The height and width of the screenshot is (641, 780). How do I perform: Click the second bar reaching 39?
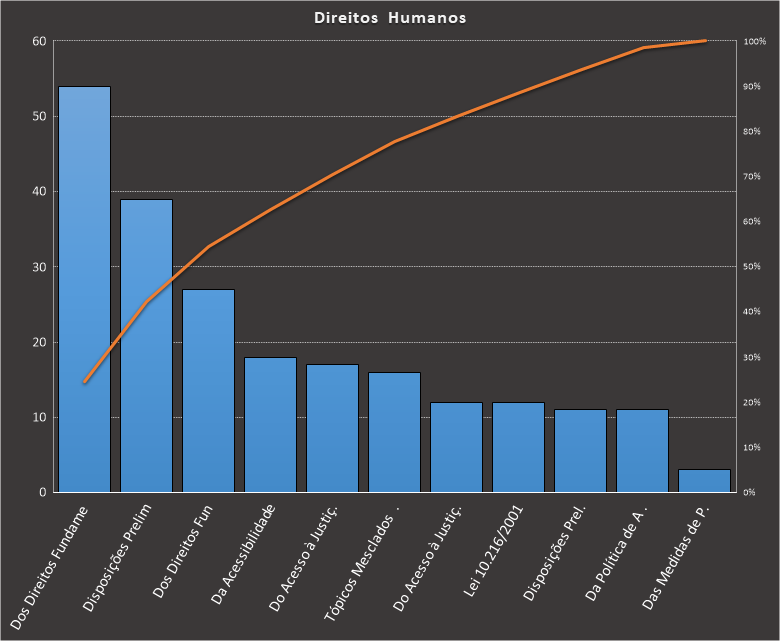[x=146, y=345]
